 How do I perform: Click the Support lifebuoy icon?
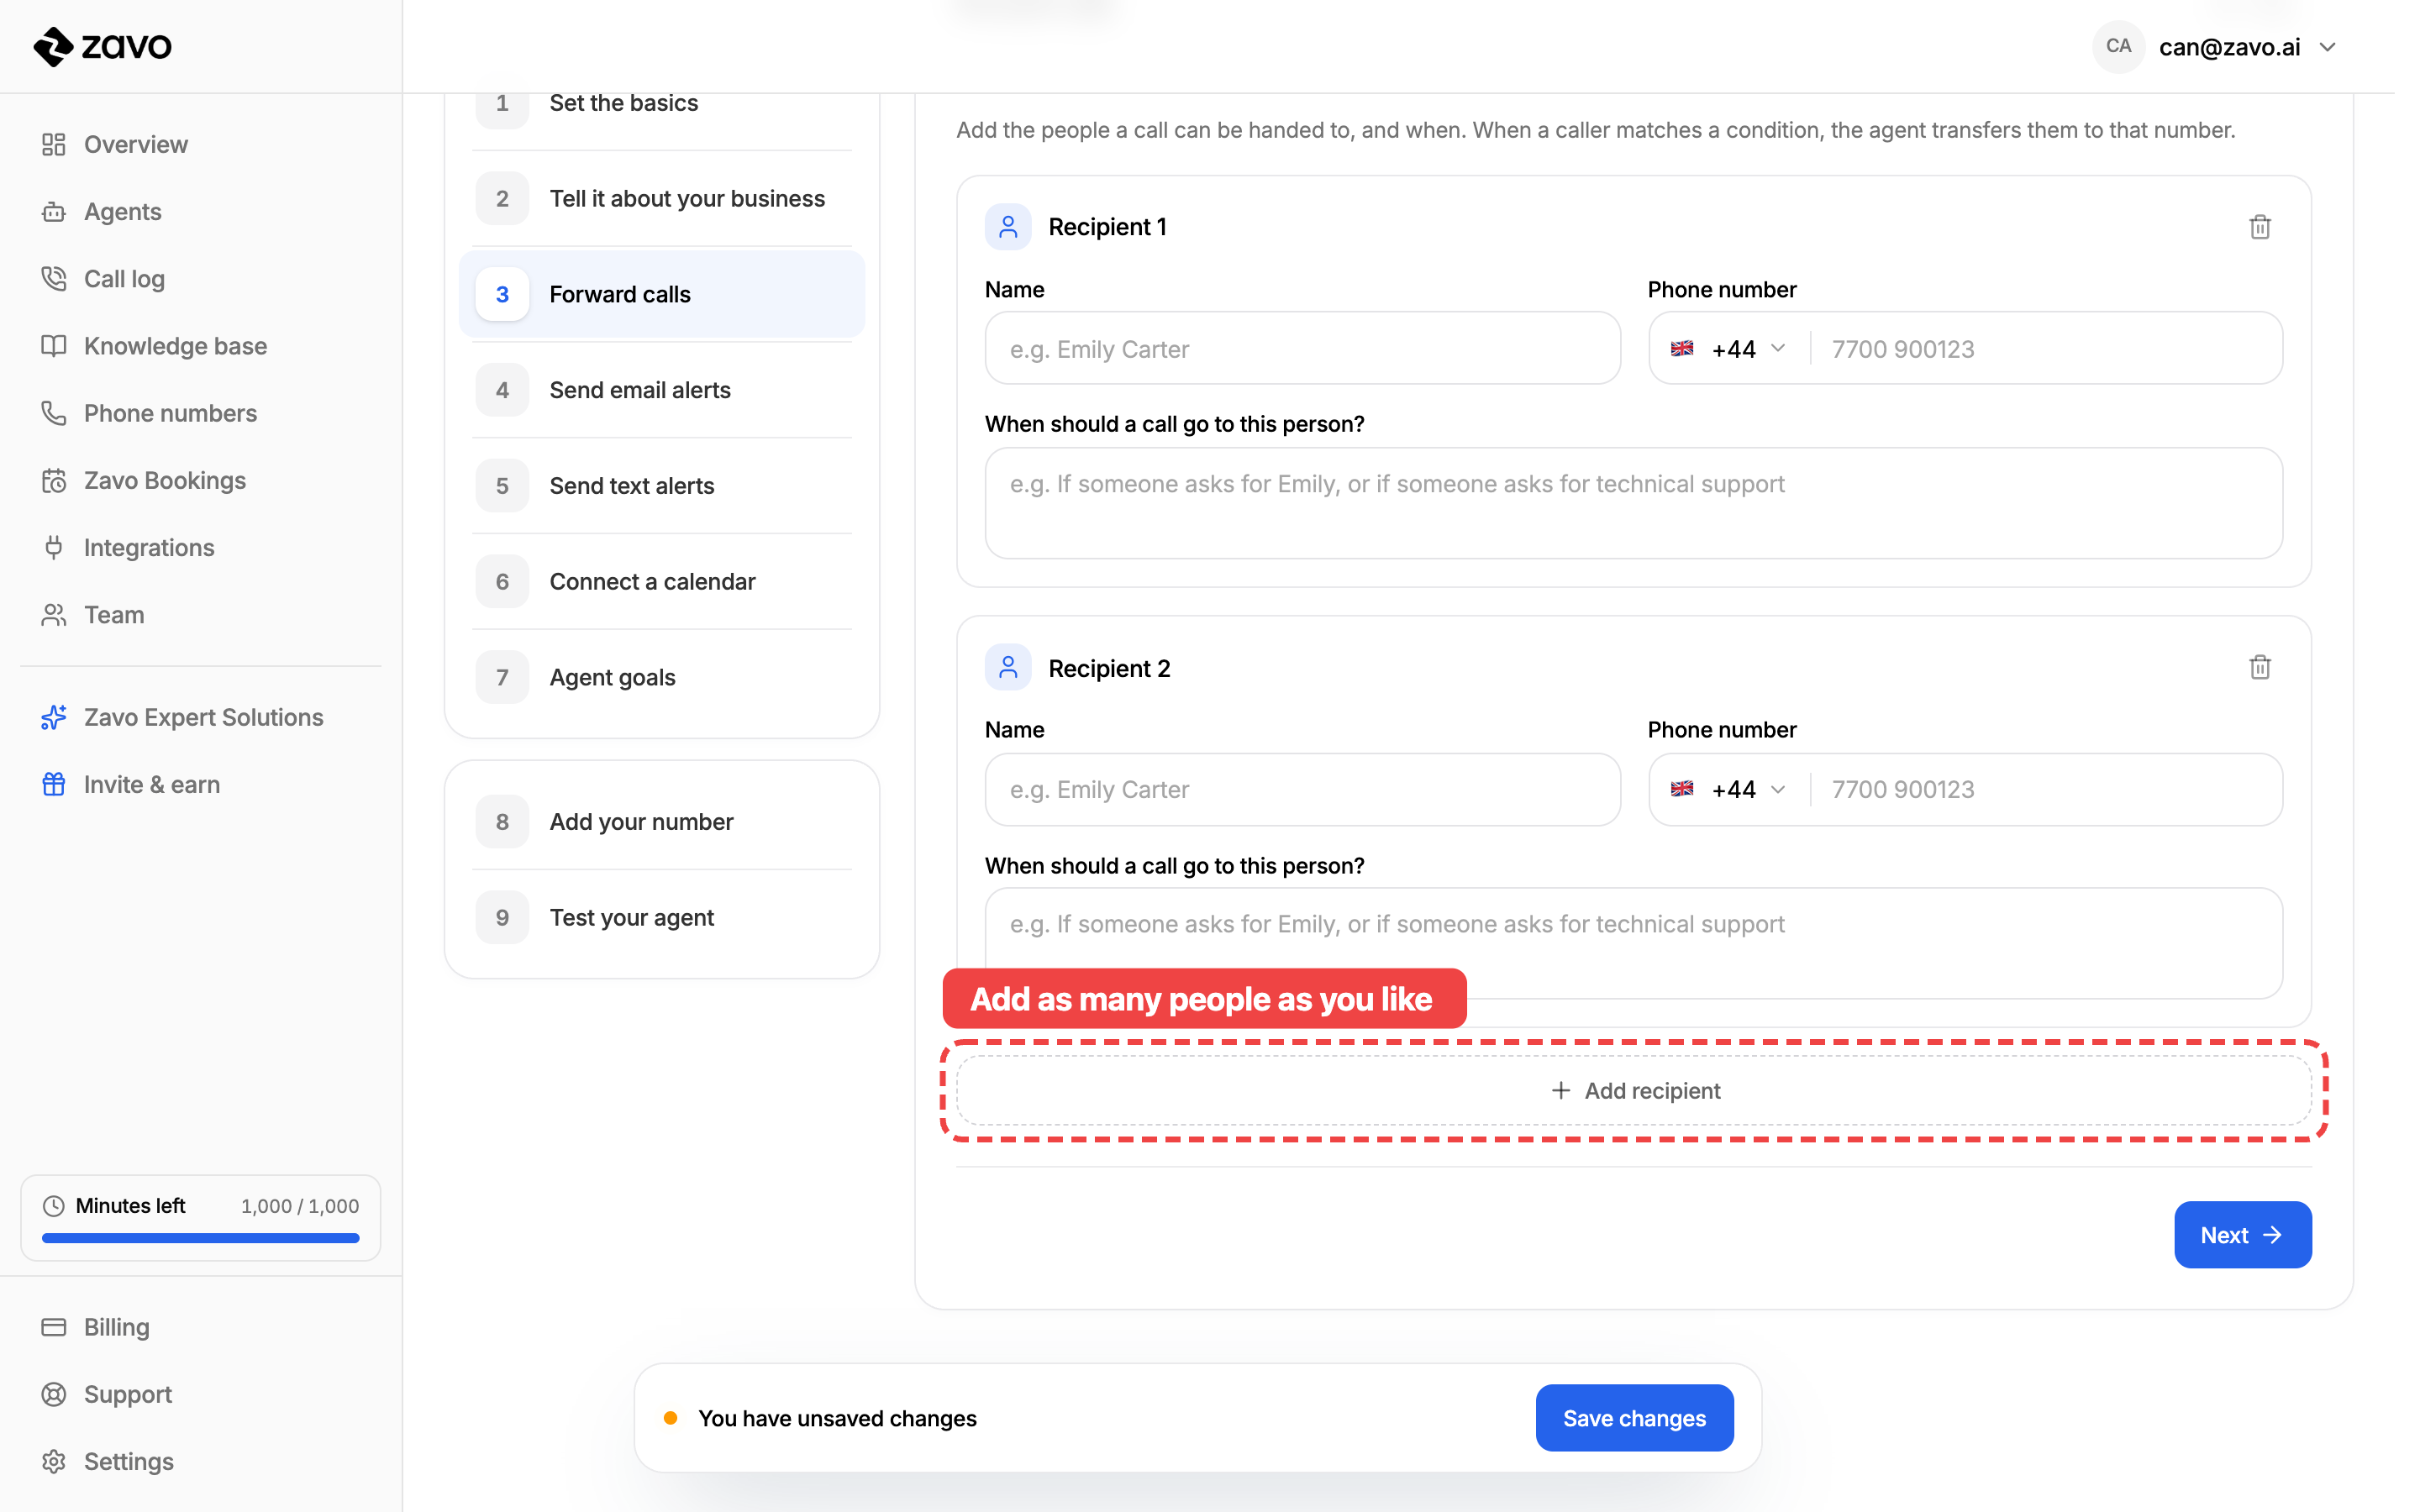[x=54, y=1393]
